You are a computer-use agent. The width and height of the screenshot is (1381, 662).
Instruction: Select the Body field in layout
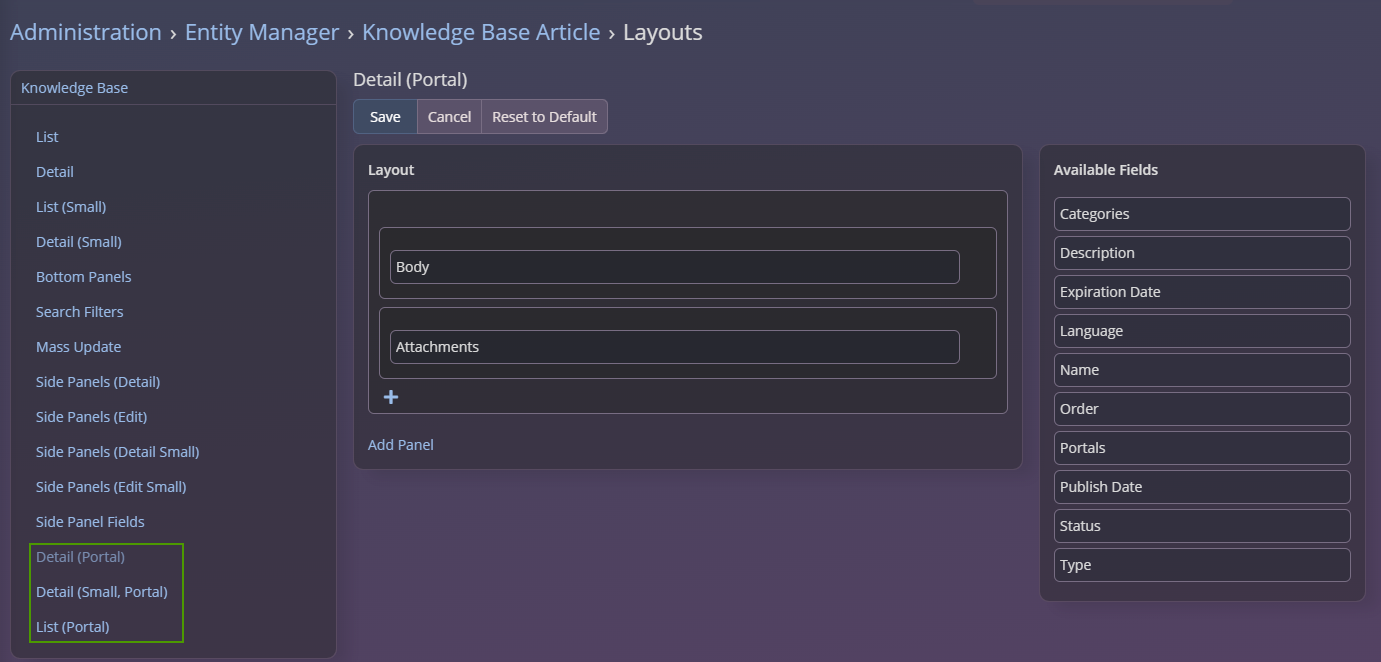coord(674,267)
